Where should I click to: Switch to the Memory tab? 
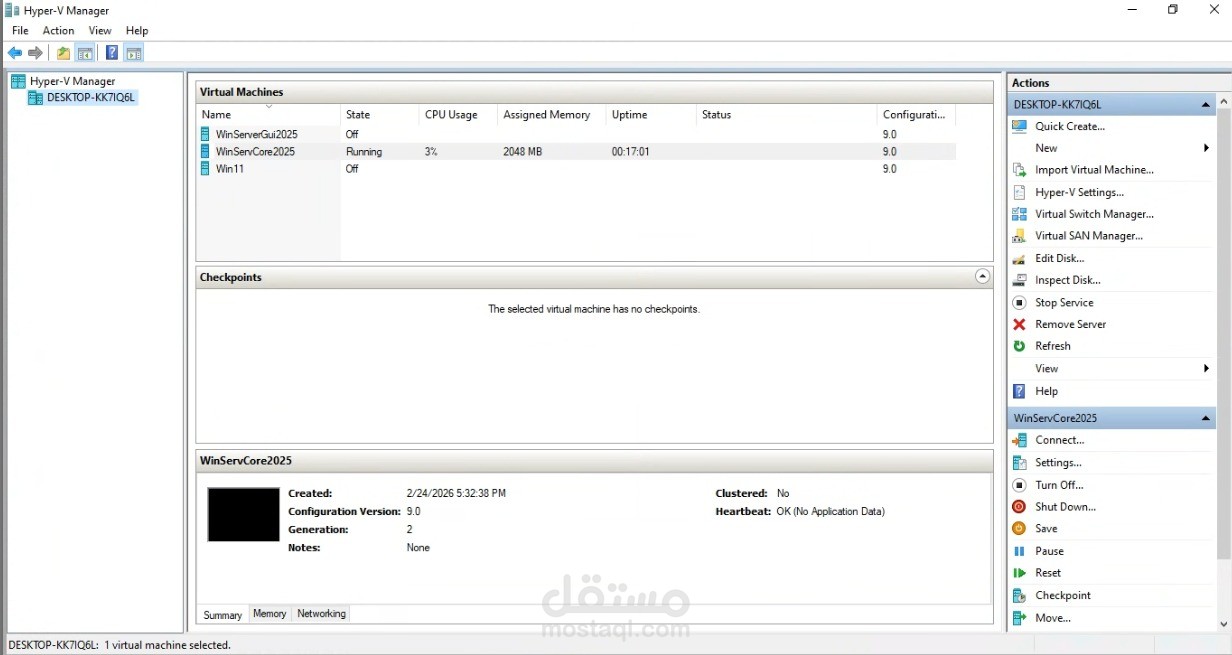click(270, 614)
